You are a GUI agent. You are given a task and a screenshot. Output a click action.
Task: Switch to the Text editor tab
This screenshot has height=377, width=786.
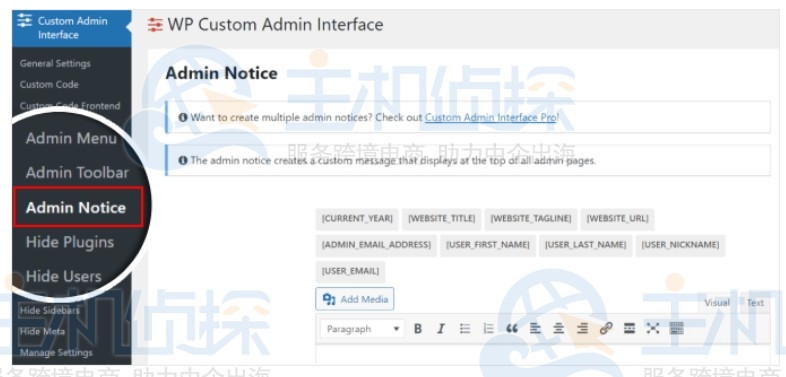[x=755, y=302]
